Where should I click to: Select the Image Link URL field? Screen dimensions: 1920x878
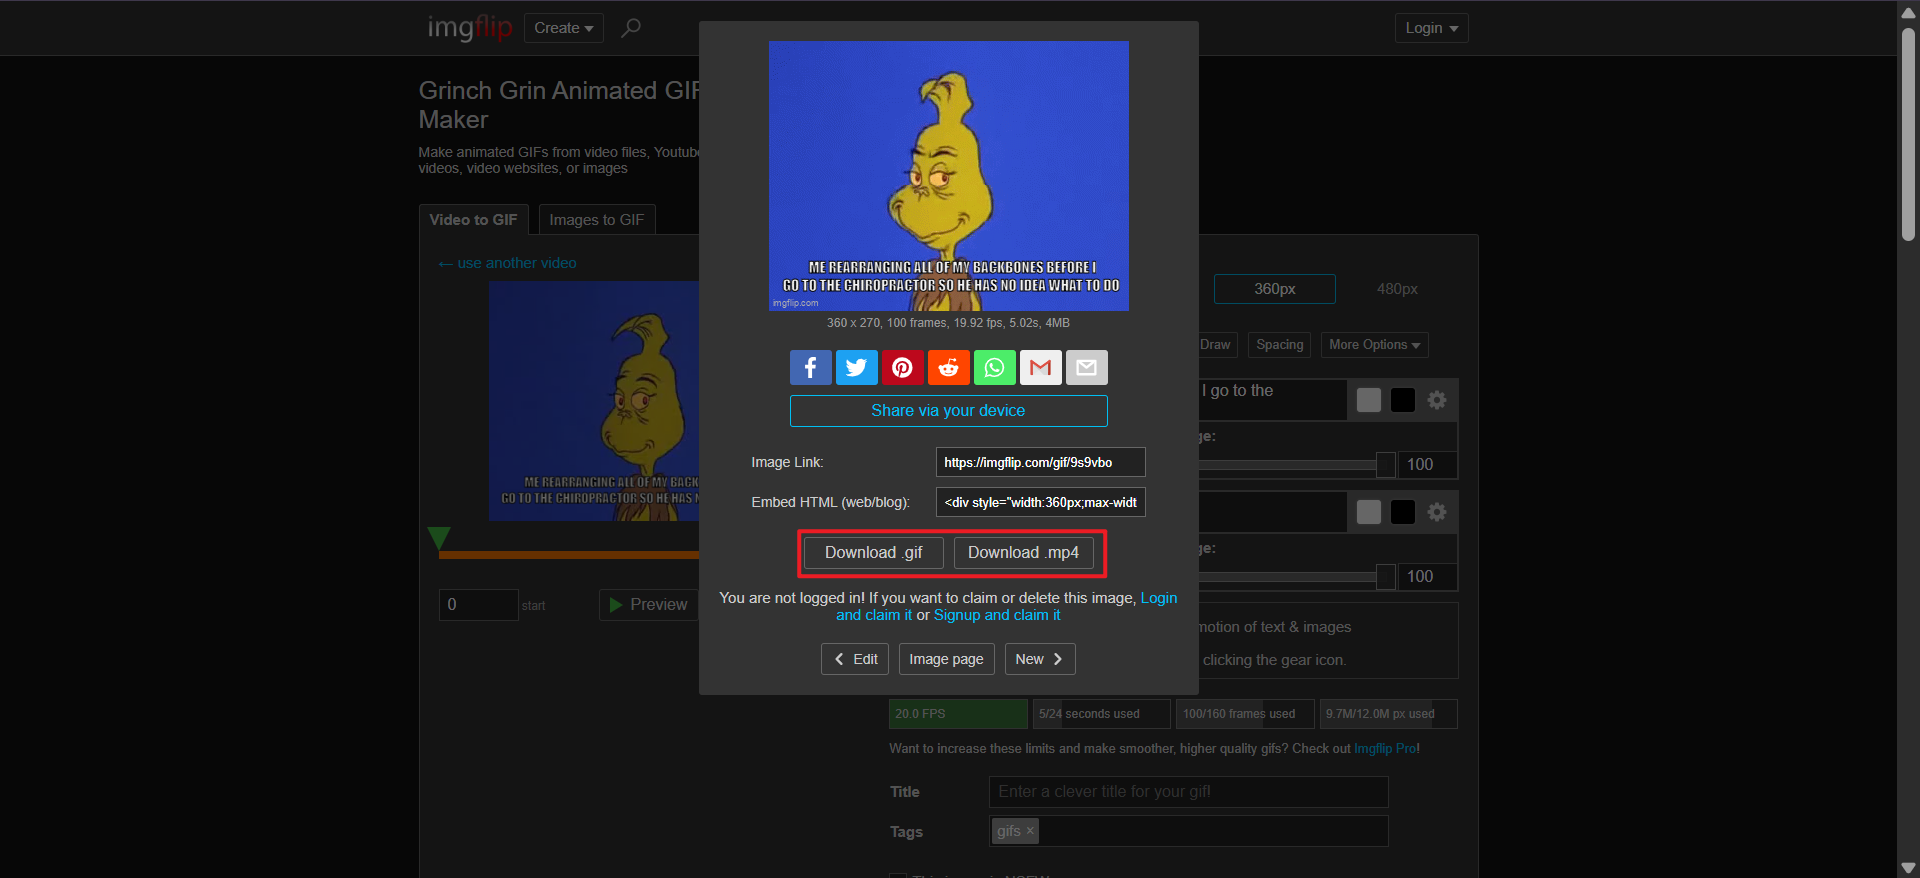[x=1040, y=462]
